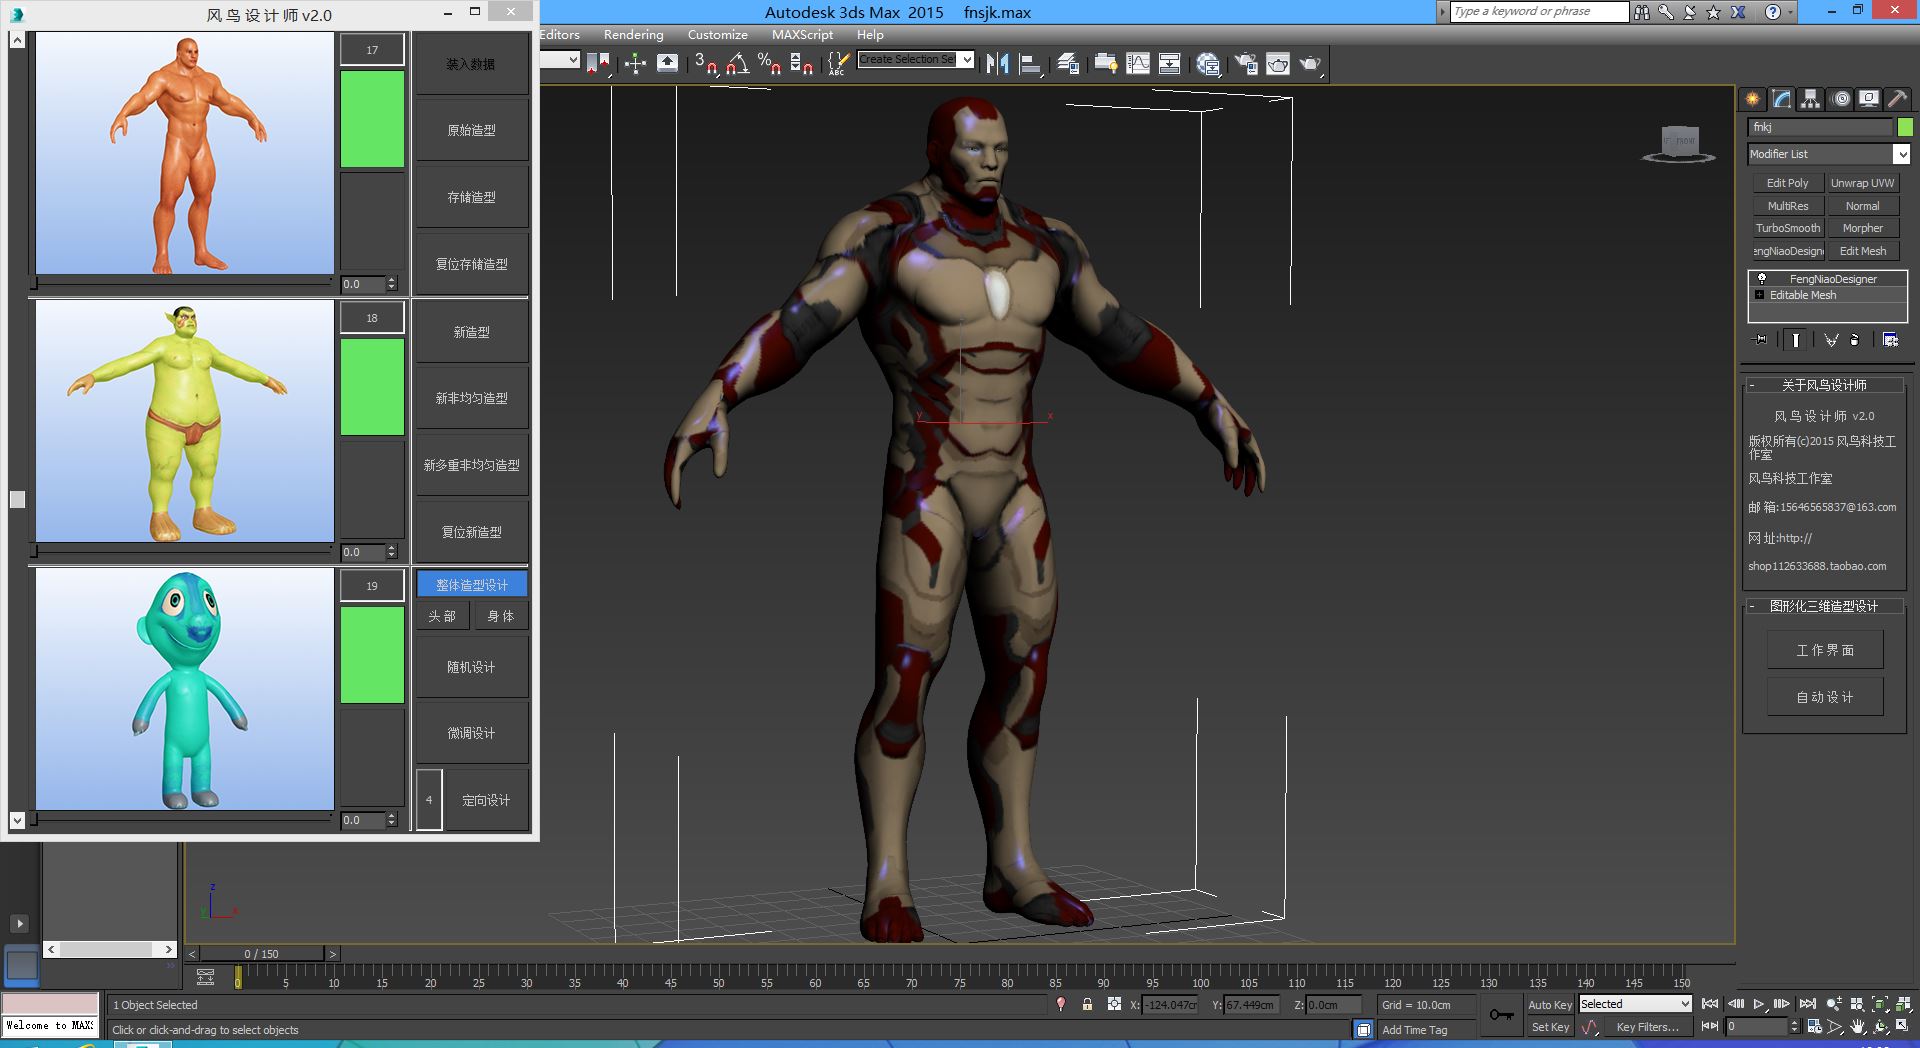Open the Modify command panel tab
This screenshot has height=1048, width=1920.
point(1781,99)
